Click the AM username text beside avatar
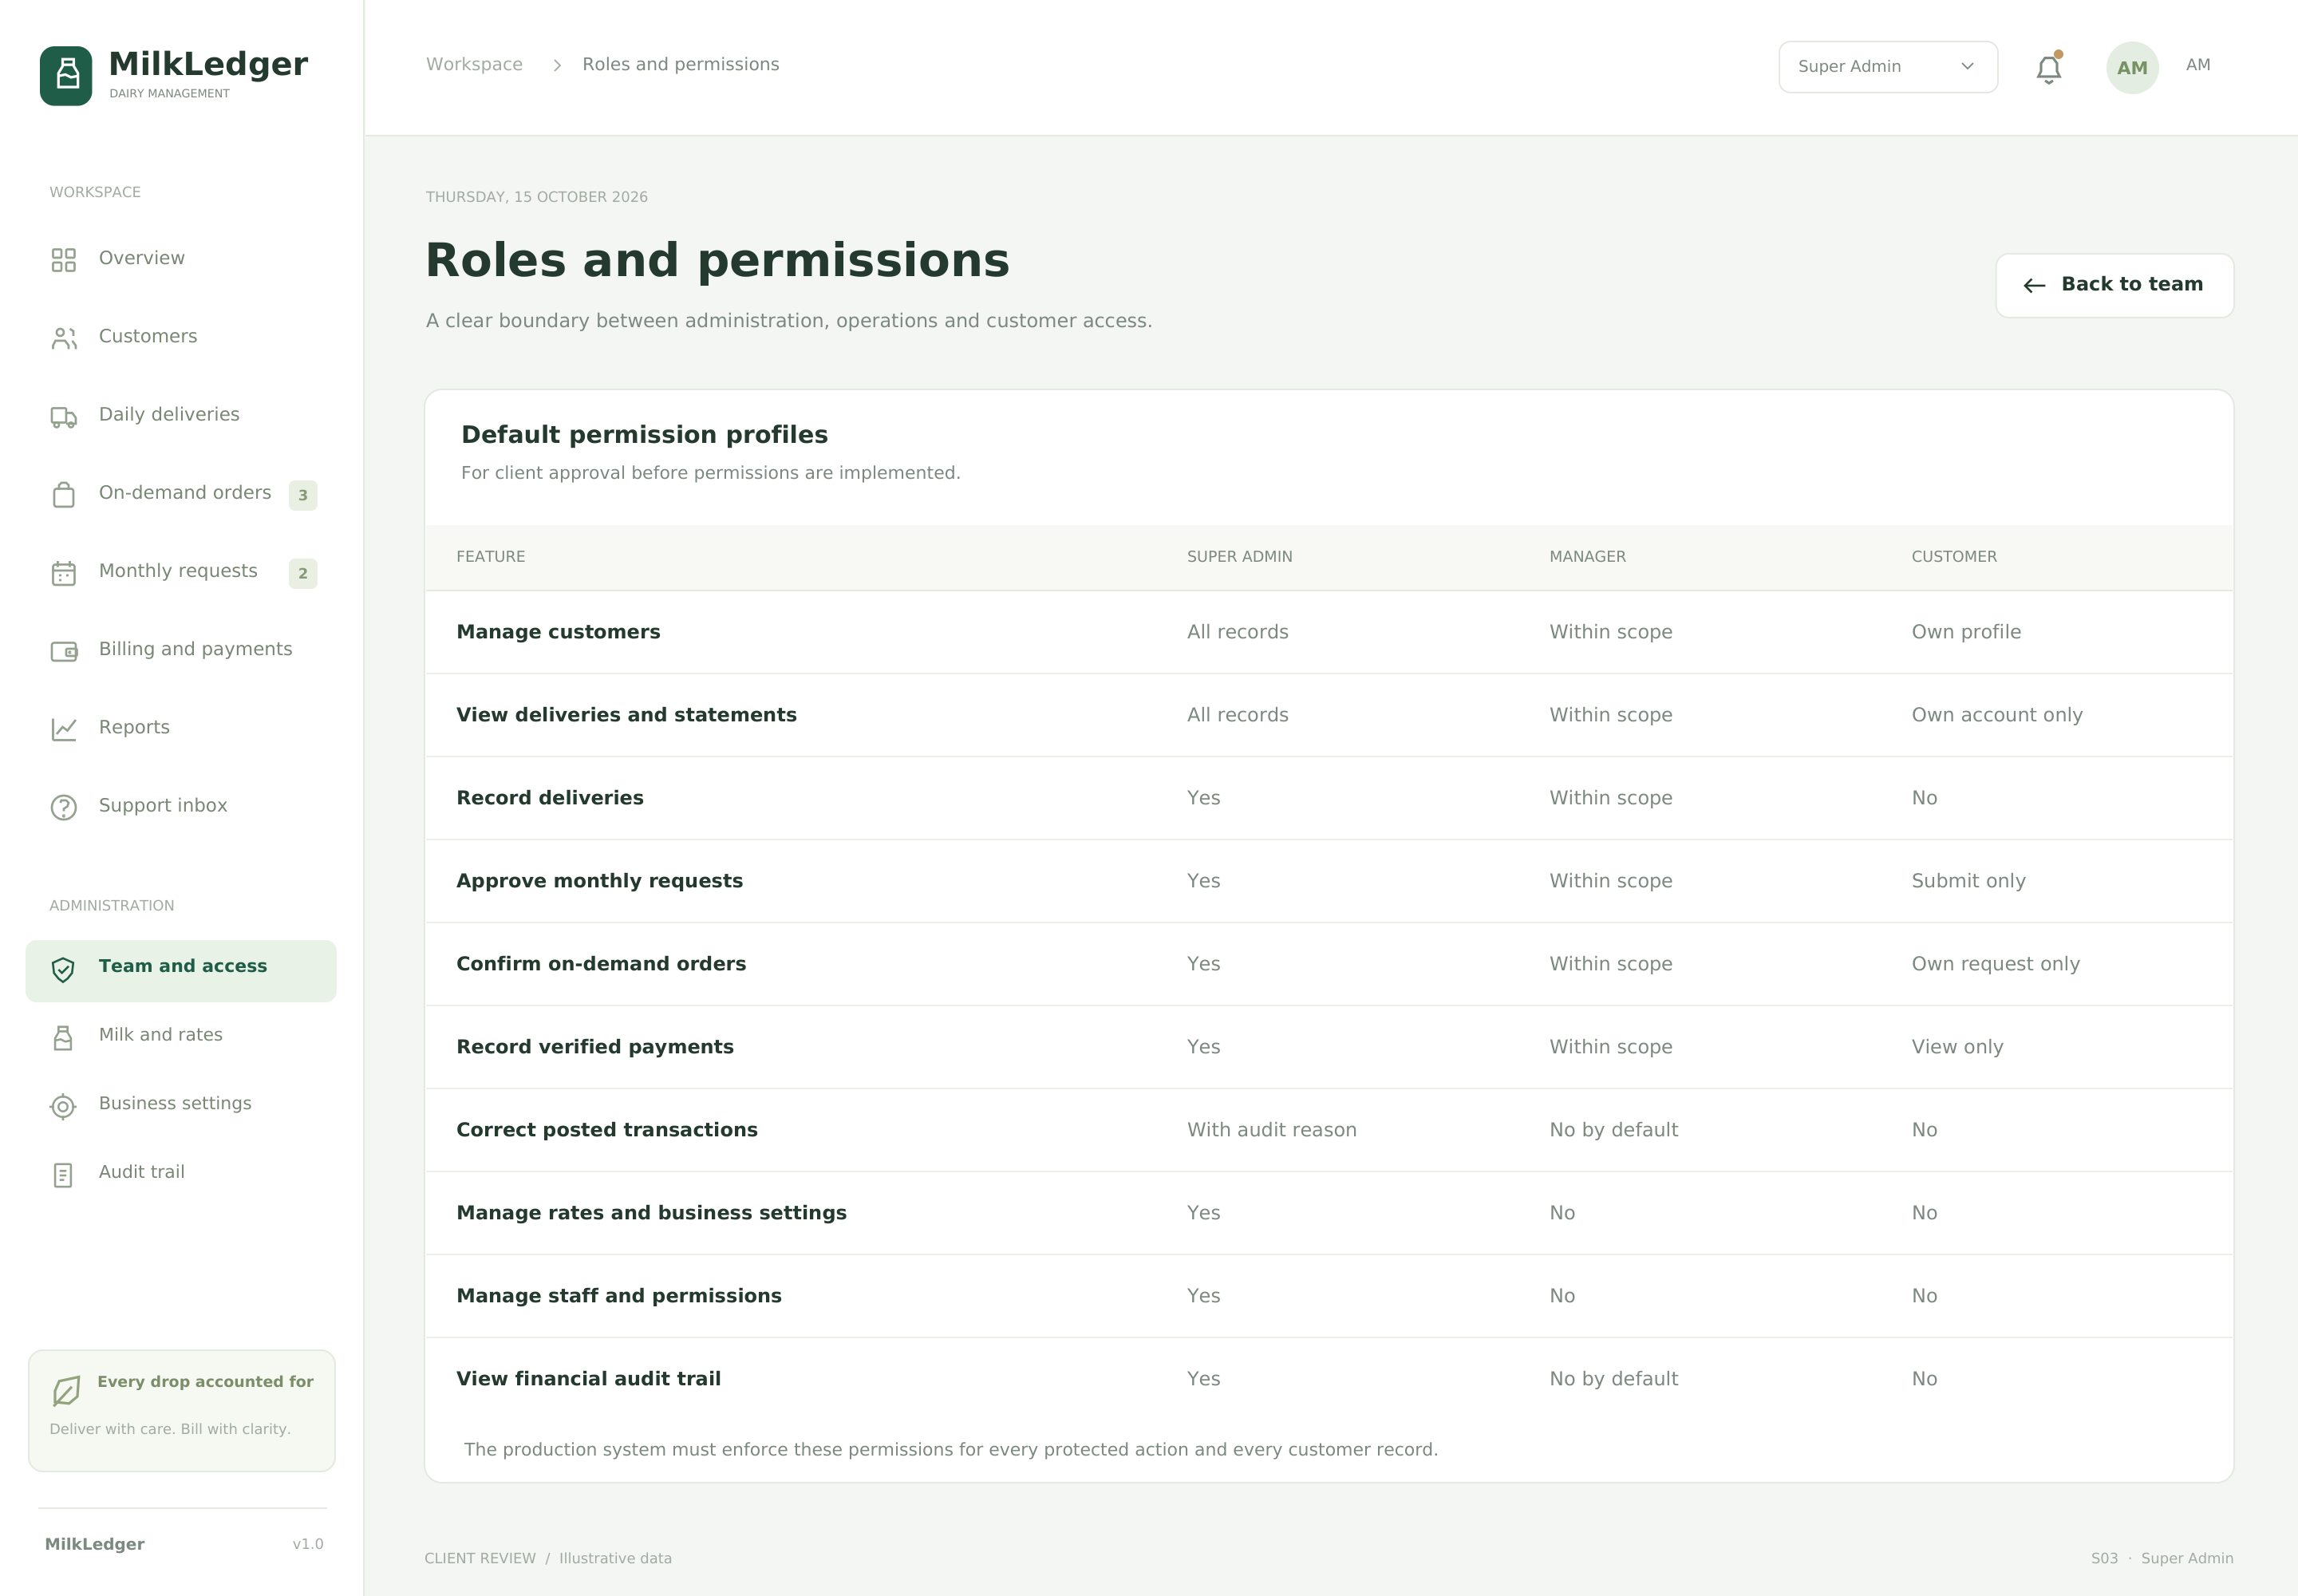 click(2197, 65)
